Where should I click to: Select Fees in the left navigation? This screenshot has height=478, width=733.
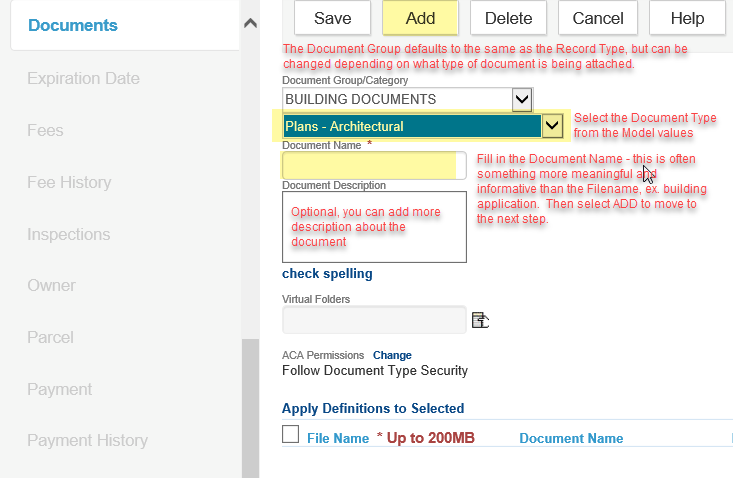pos(45,130)
